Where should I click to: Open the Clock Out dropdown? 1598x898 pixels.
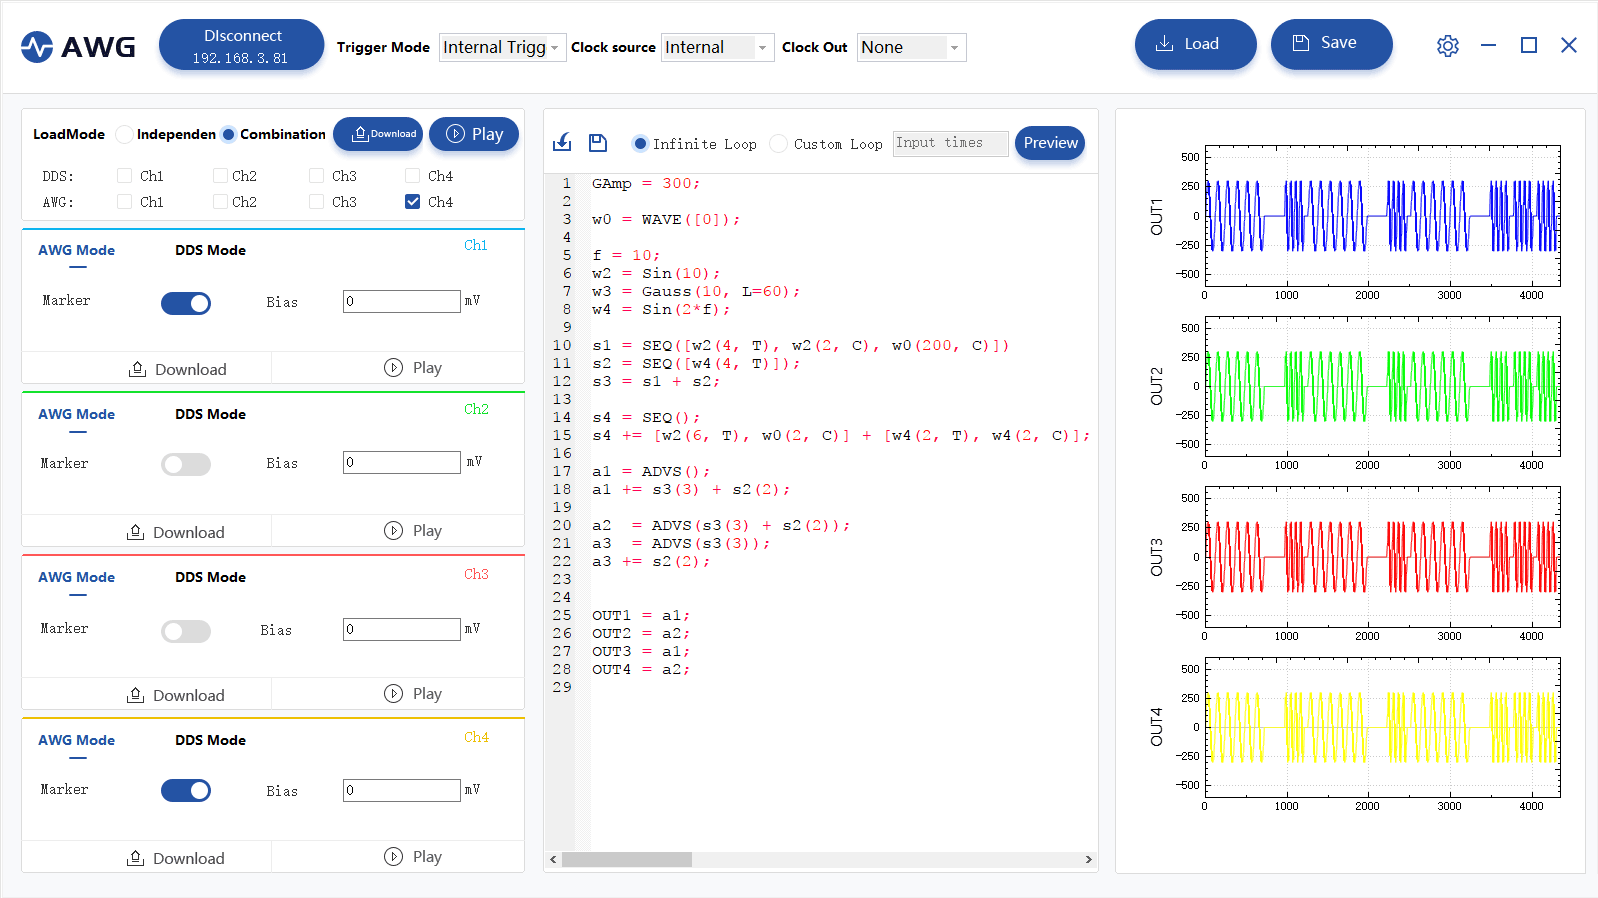pyautogui.click(x=911, y=47)
